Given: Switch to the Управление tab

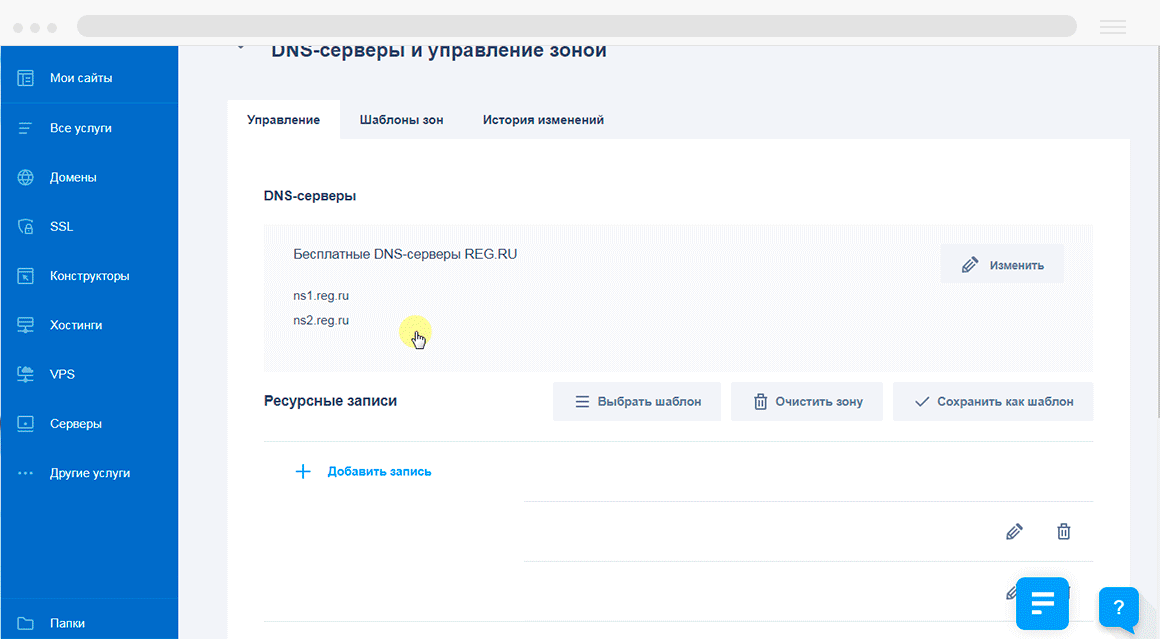Looking at the screenshot, I should click(x=283, y=120).
